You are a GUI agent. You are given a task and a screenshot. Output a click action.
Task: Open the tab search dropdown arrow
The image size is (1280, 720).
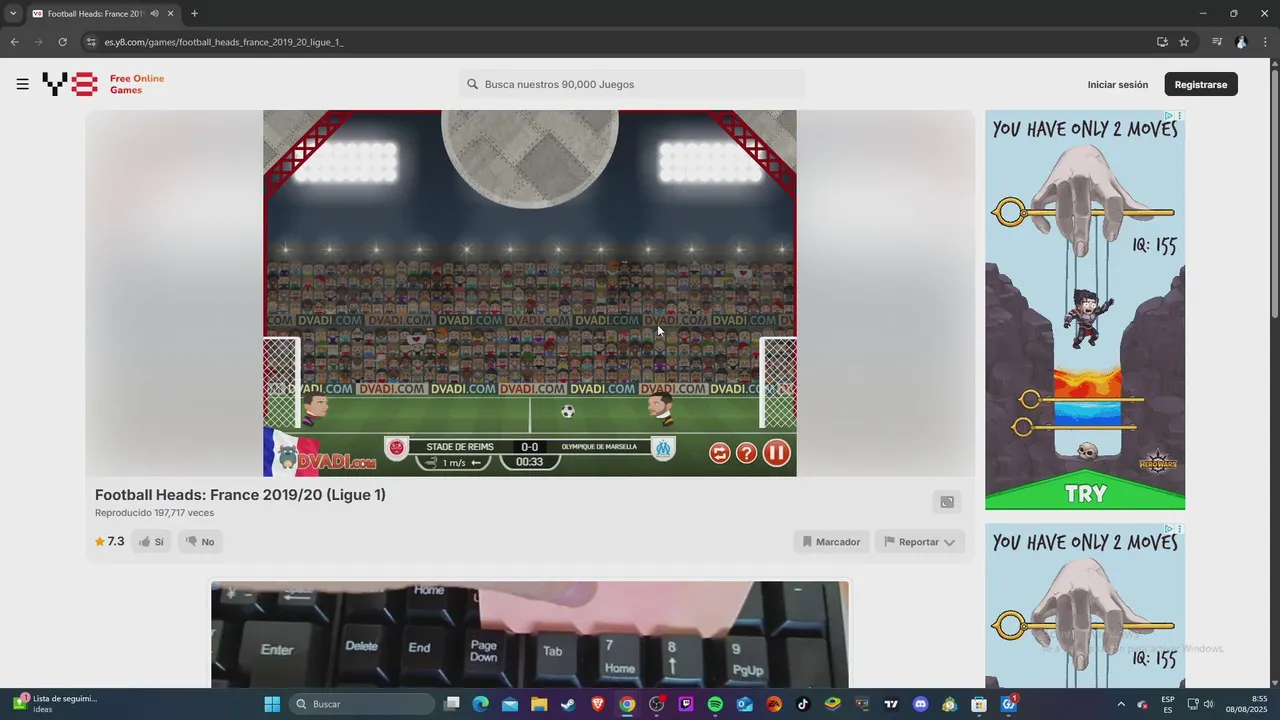[12, 14]
